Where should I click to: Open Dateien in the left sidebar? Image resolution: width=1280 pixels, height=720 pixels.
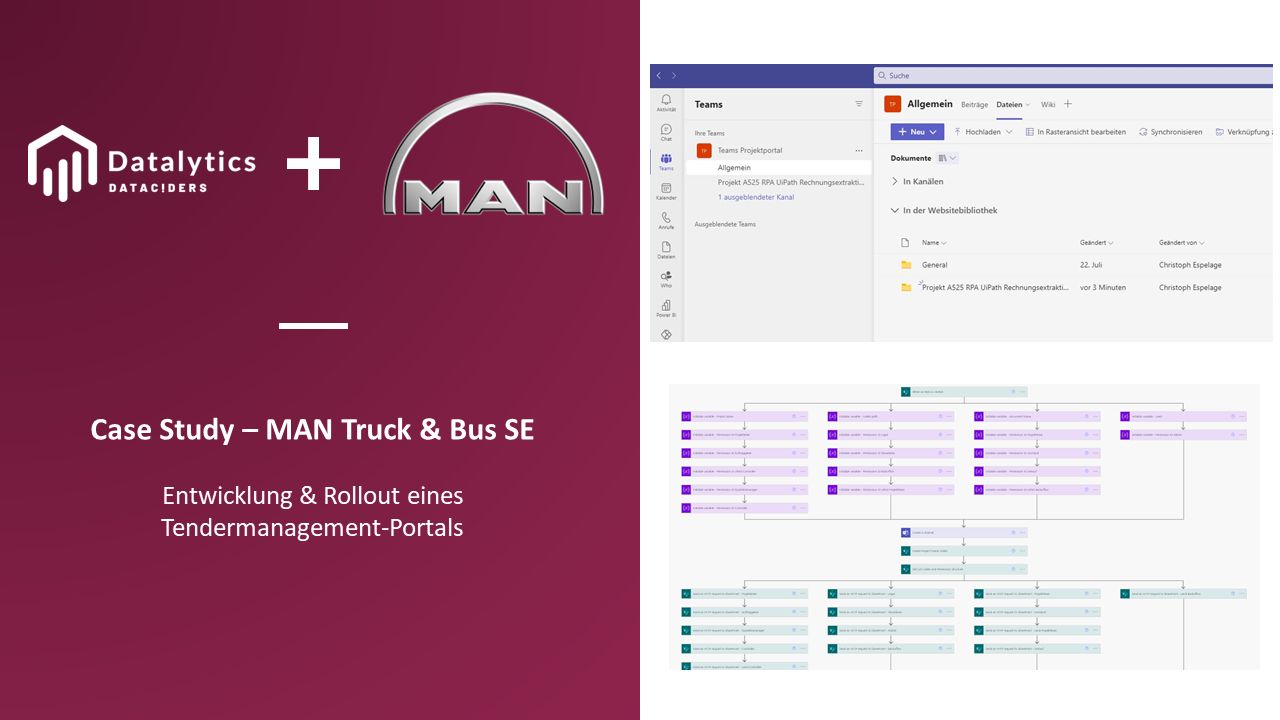click(666, 248)
